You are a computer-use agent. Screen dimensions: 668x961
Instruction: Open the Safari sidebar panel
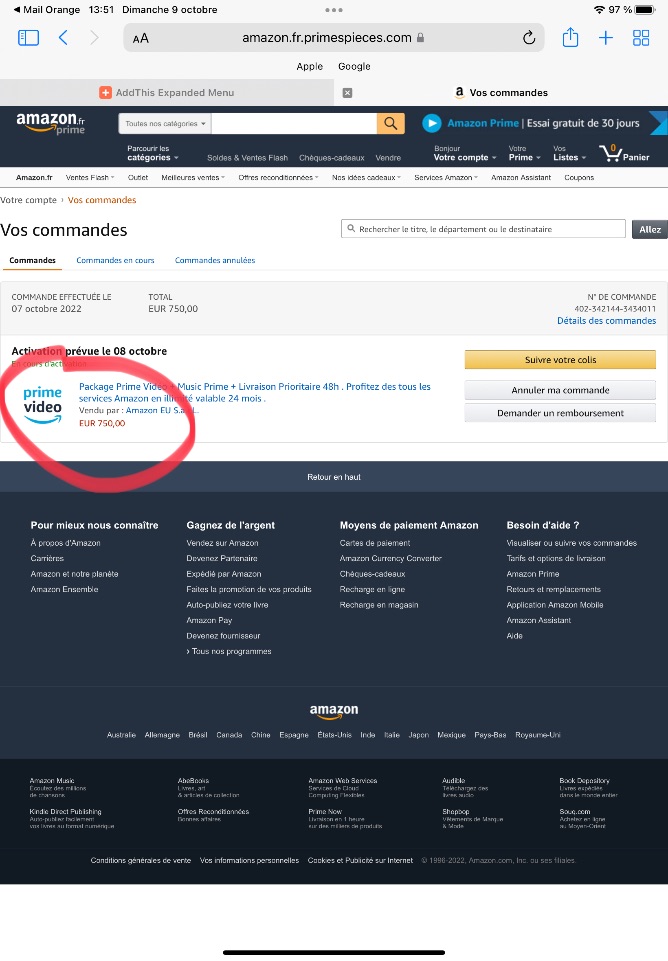(28, 38)
